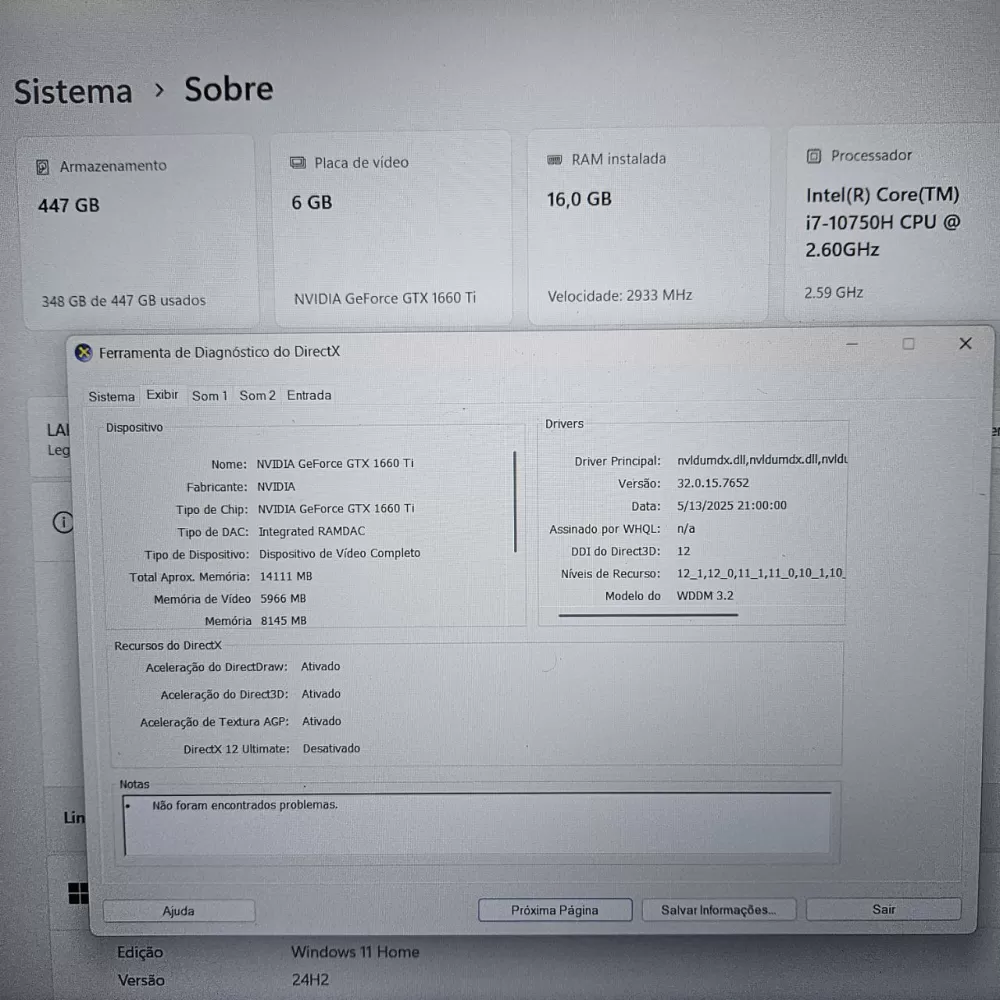Click the Windows logo icon in Settings
The height and width of the screenshot is (1000, 1000).
78,893
